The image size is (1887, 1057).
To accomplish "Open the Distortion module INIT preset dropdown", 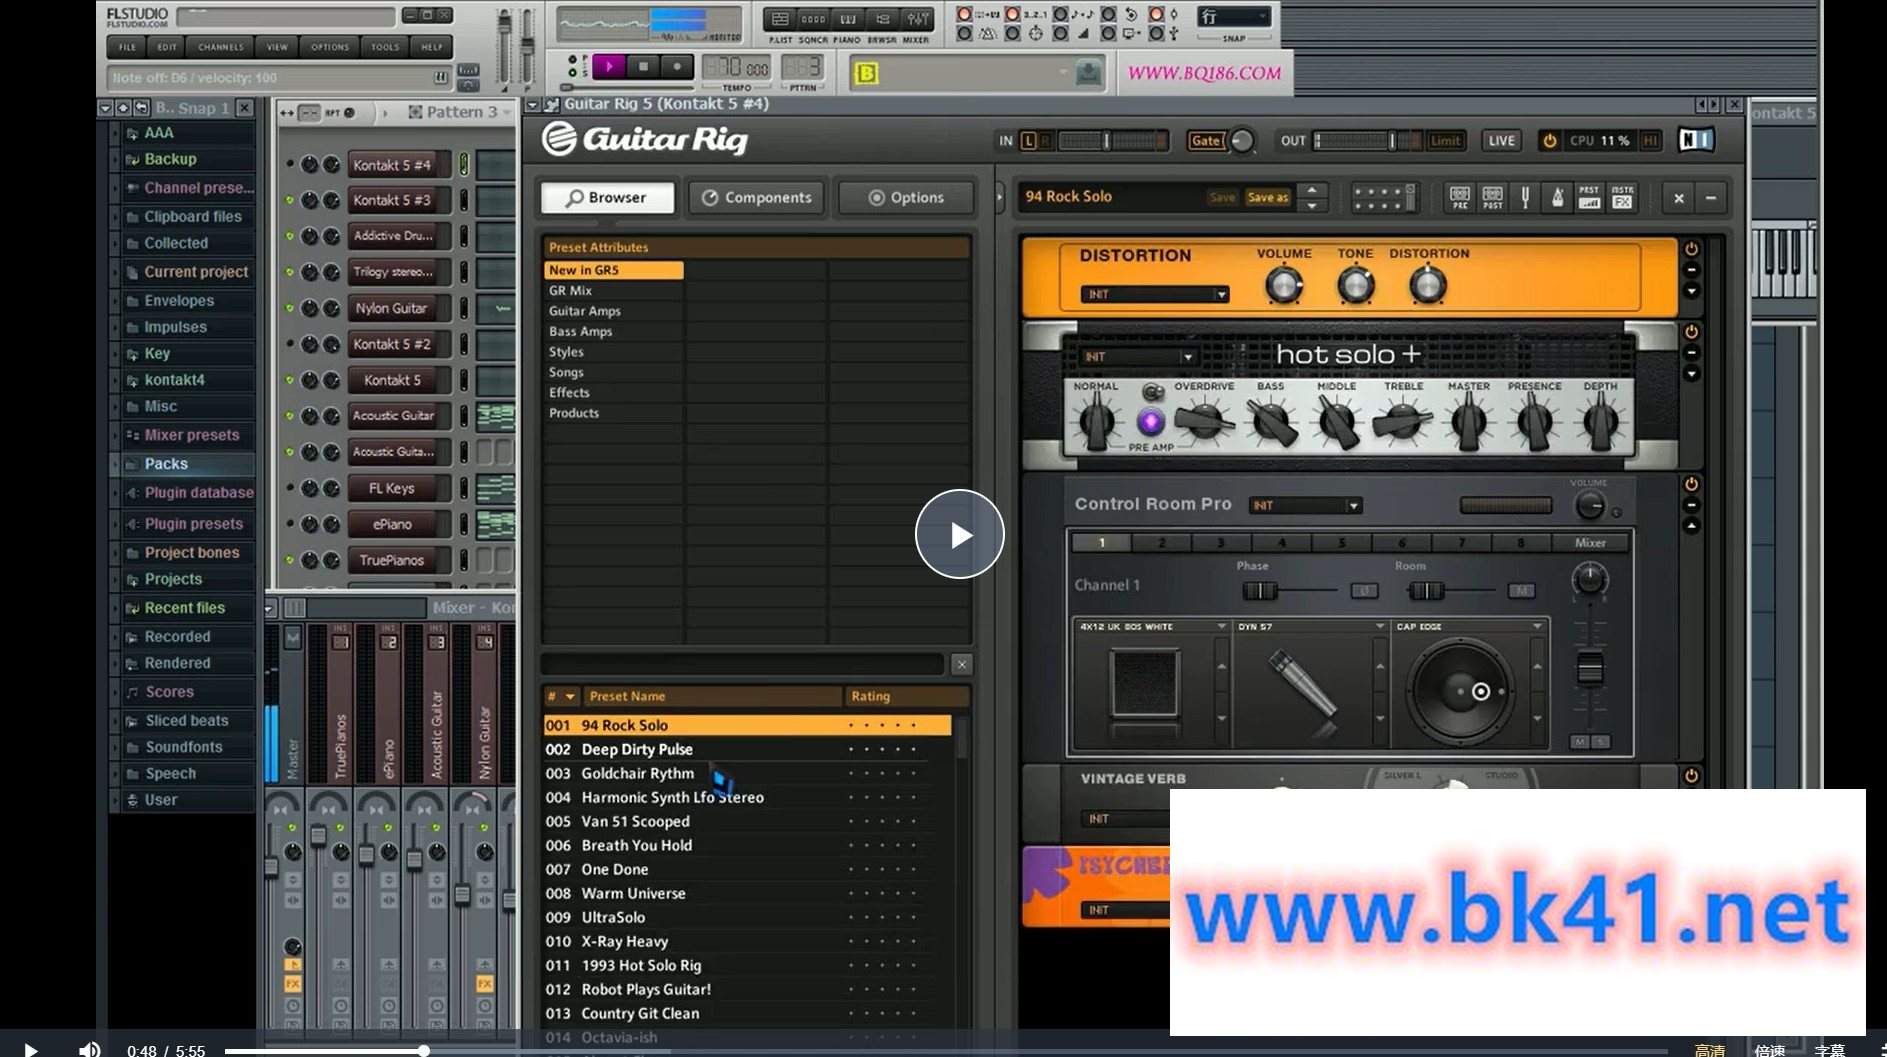I will click(1155, 294).
